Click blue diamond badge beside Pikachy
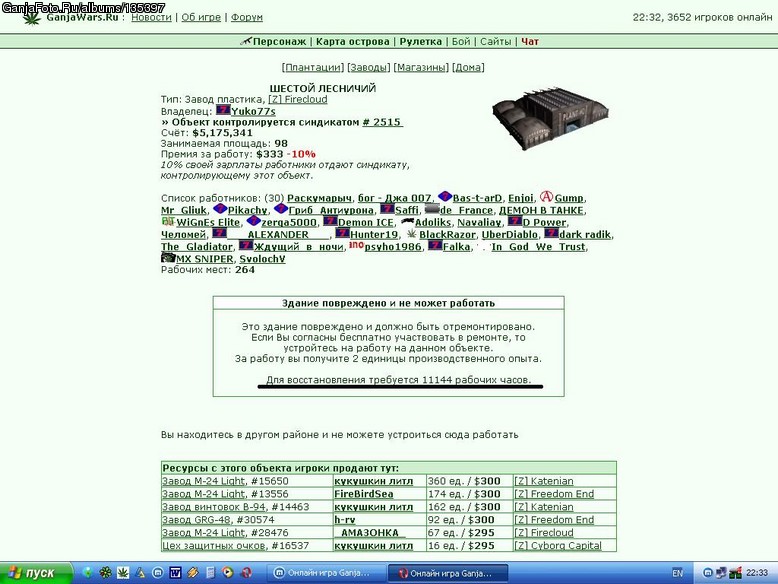 click(x=220, y=209)
